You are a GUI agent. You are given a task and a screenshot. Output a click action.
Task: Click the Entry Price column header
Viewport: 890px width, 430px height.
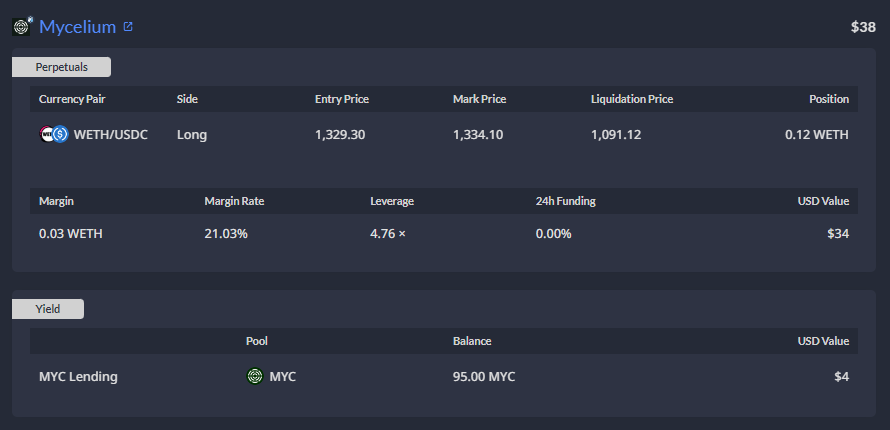point(342,99)
